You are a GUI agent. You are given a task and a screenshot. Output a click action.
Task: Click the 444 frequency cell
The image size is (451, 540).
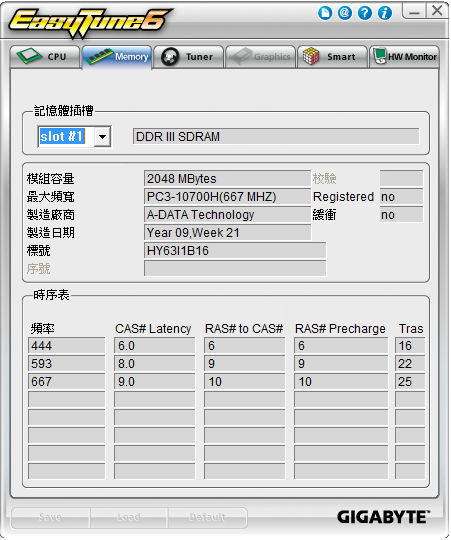[x=66, y=346]
